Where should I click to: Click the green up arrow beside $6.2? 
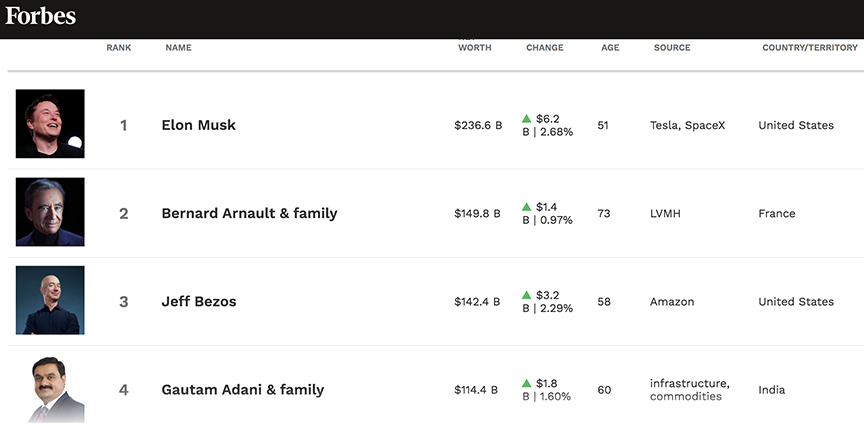point(526,118)
